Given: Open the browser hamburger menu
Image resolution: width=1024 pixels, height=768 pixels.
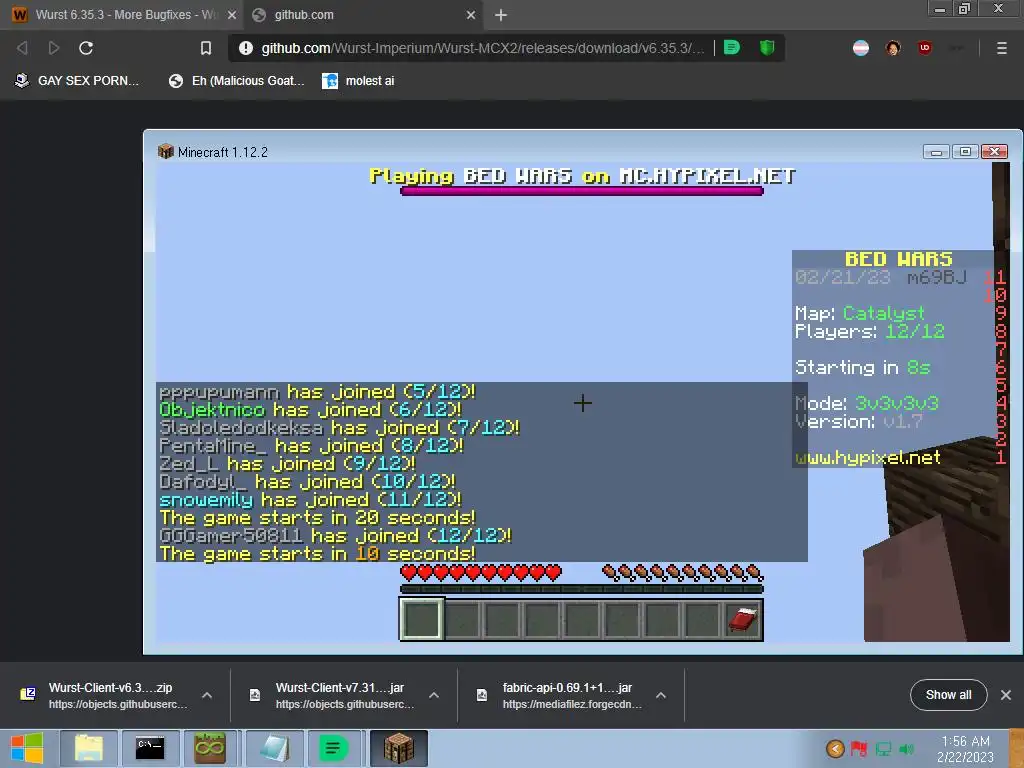Looking at the screenshot, I should pos(1002,48).
